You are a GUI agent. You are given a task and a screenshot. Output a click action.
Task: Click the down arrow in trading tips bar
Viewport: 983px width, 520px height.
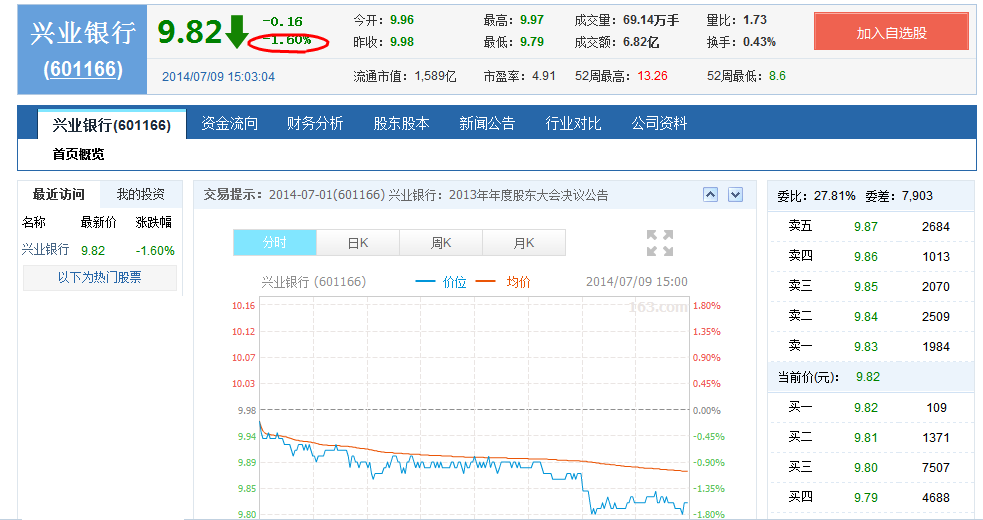[735, 194]
